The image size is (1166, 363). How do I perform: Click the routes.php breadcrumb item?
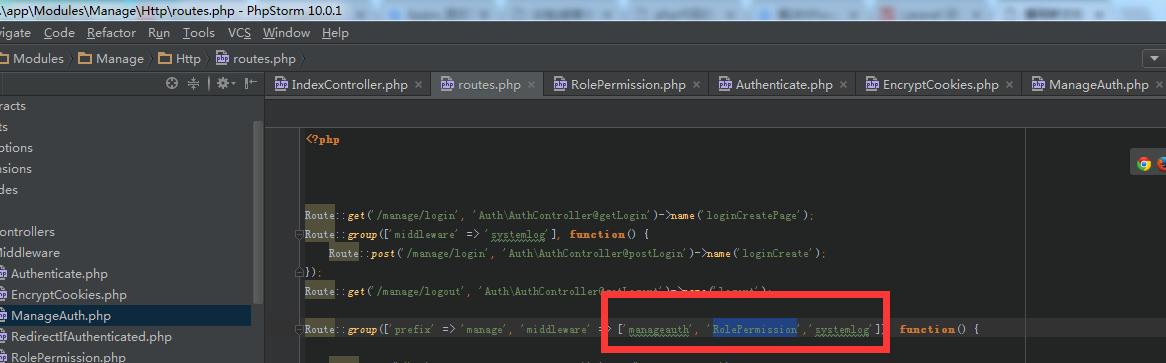257,58
